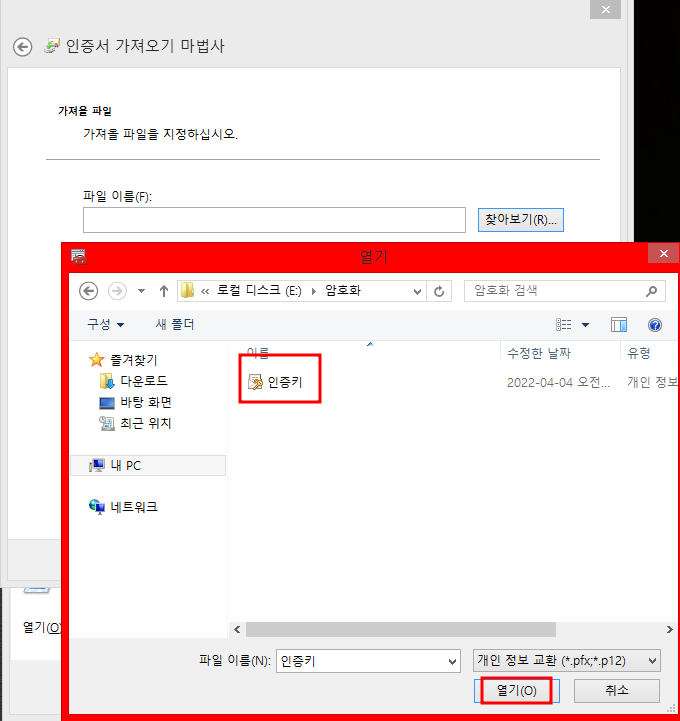The image size is (680, 721).
Task: Click the folder icon in address bar
Action: (x=187, y=291)
